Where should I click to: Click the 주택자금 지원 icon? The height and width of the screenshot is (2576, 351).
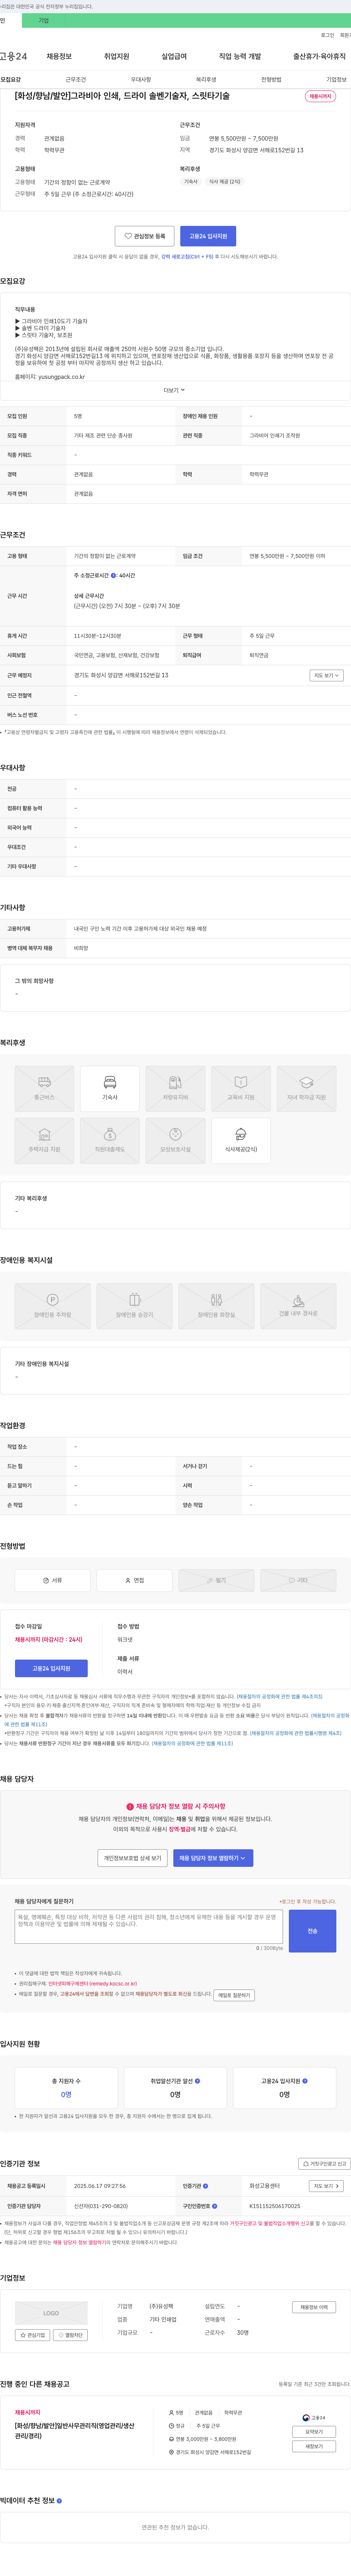point(44,1141)
